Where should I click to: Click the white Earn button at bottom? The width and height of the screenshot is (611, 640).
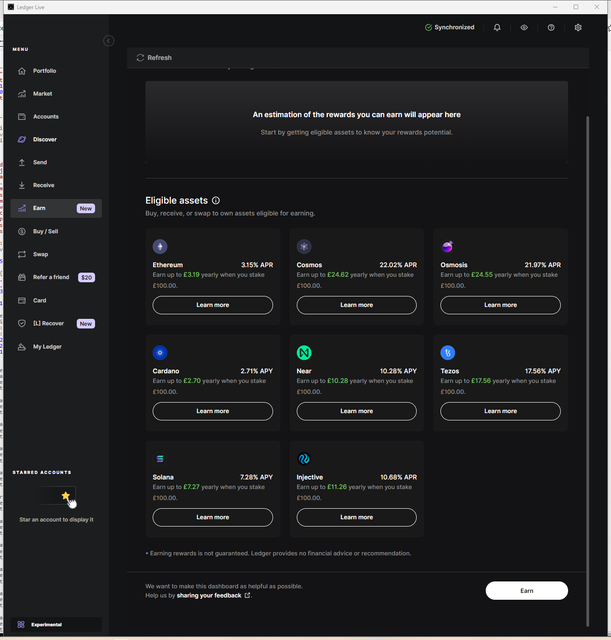[527, 591]
